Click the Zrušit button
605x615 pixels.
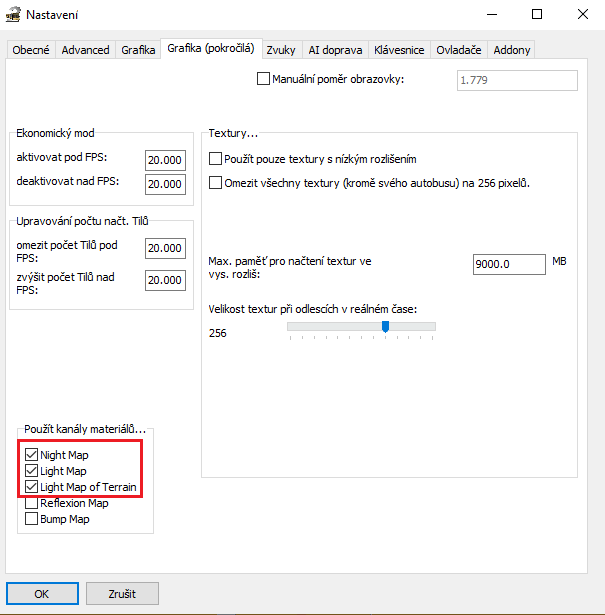coord(121,593)
